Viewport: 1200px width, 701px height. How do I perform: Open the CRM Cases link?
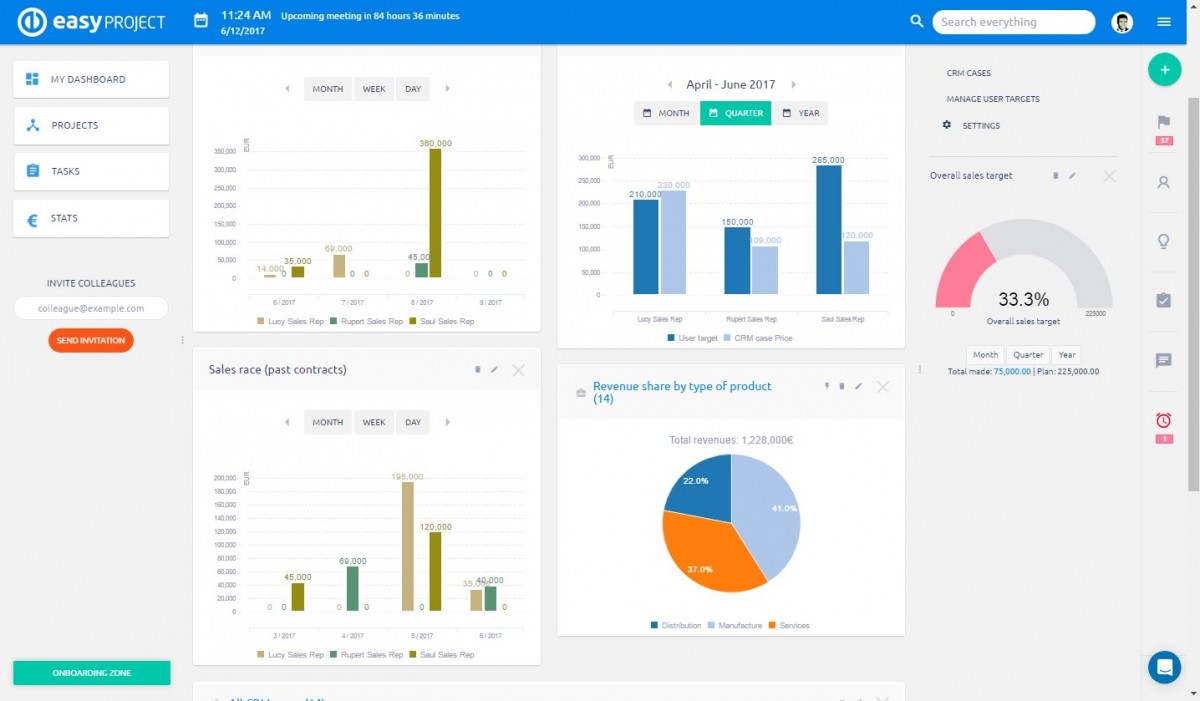pyautogui.click(x=968, y=73)
